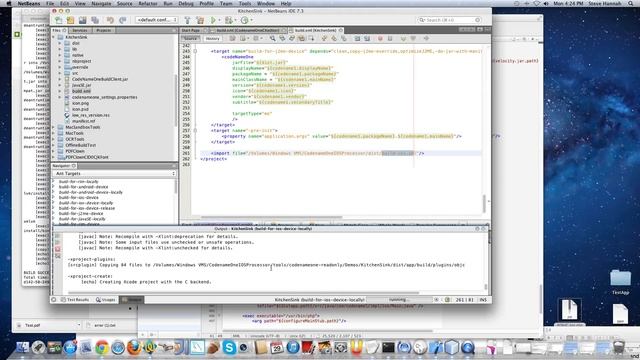Open Google Chrome from the Dock

(x=102, y=347)
